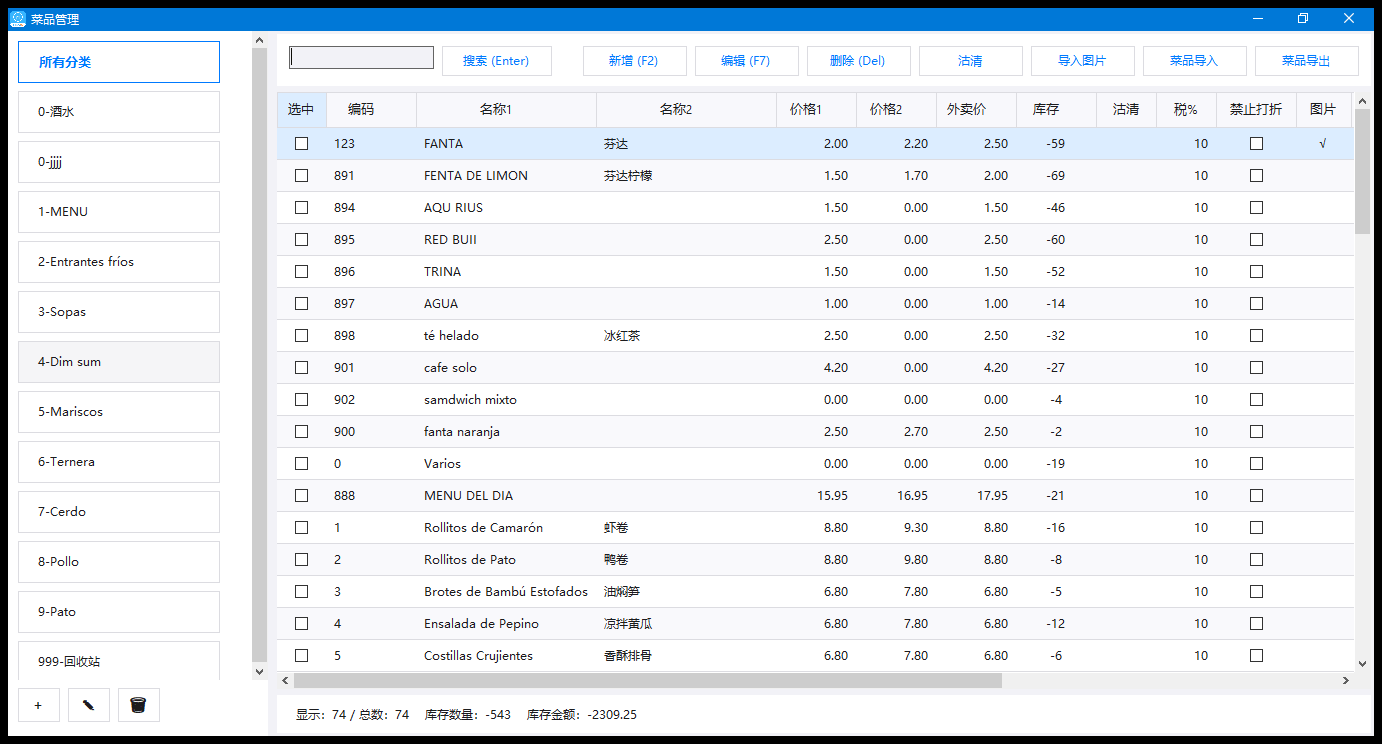The width and height of the screenshot is (1382, 744).
Task: Click the app logo in title bar
Action: 18,18
